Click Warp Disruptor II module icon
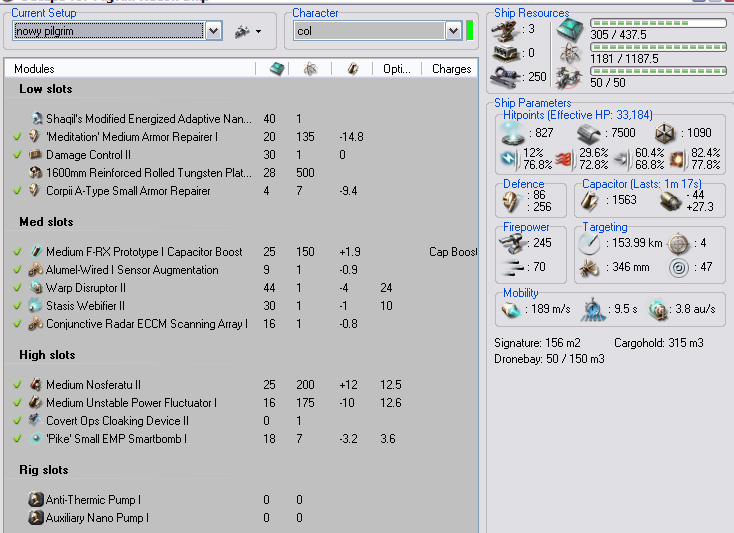Viewport: 734px width, 533px height. (x=36, y=287)
